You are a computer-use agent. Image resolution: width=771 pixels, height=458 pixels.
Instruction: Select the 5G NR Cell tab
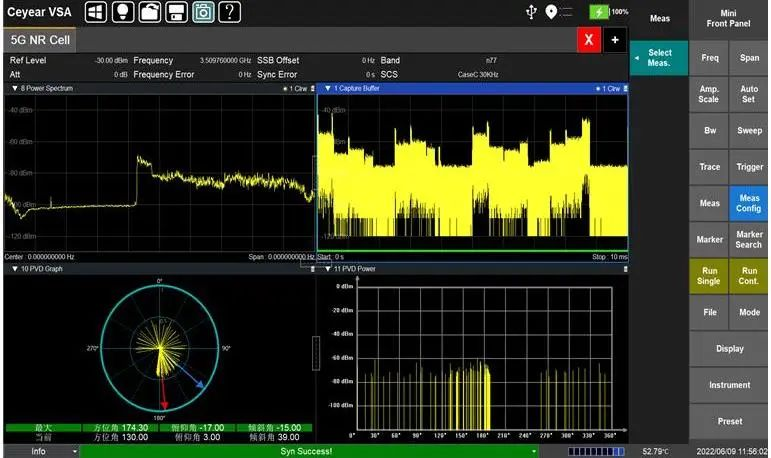[x=40, y=40]
